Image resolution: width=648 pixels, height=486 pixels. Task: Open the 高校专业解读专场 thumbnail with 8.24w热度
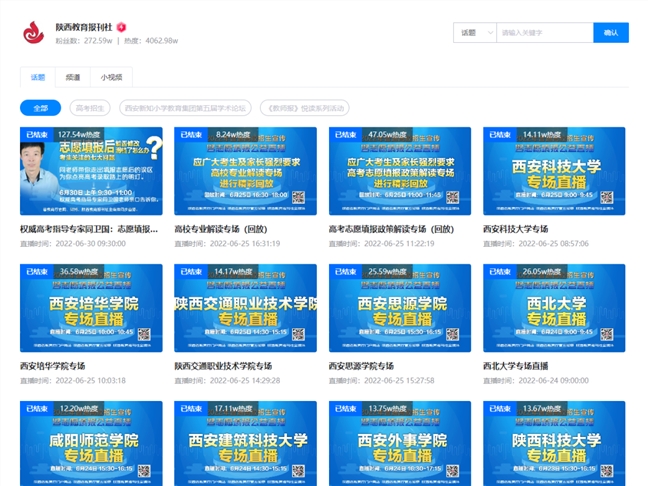click(245, 171)
